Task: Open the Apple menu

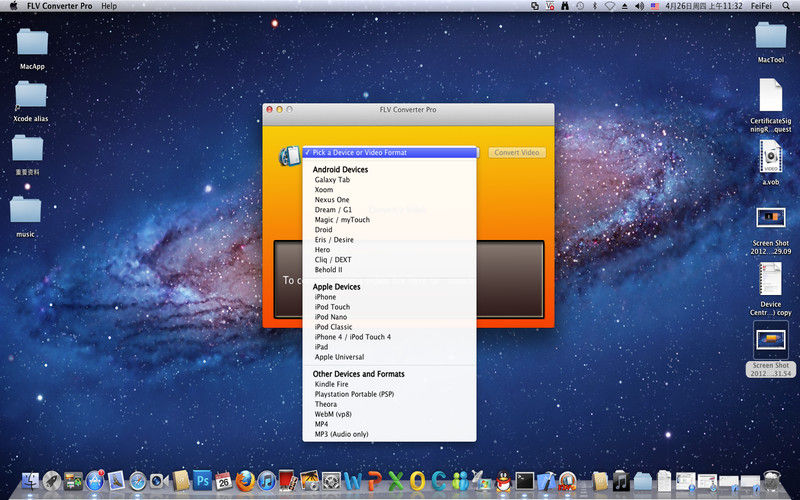Action: pos(14,6)
